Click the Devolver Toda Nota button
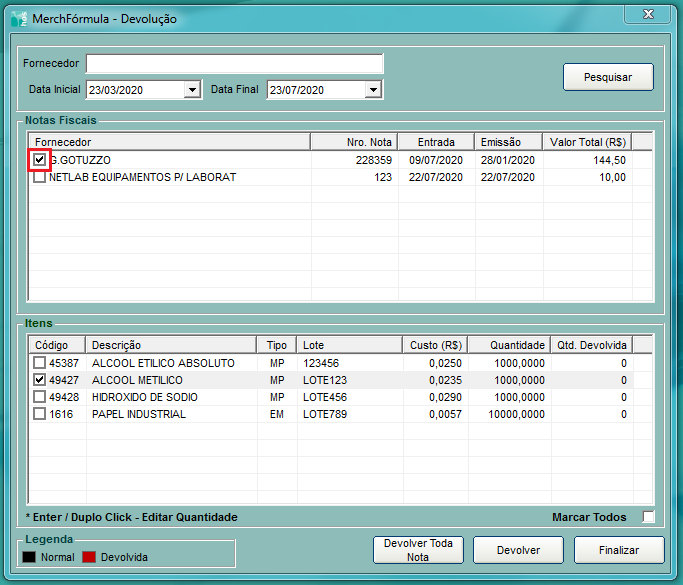The width and height of the screenshot is (683, 585). point(418,550)
